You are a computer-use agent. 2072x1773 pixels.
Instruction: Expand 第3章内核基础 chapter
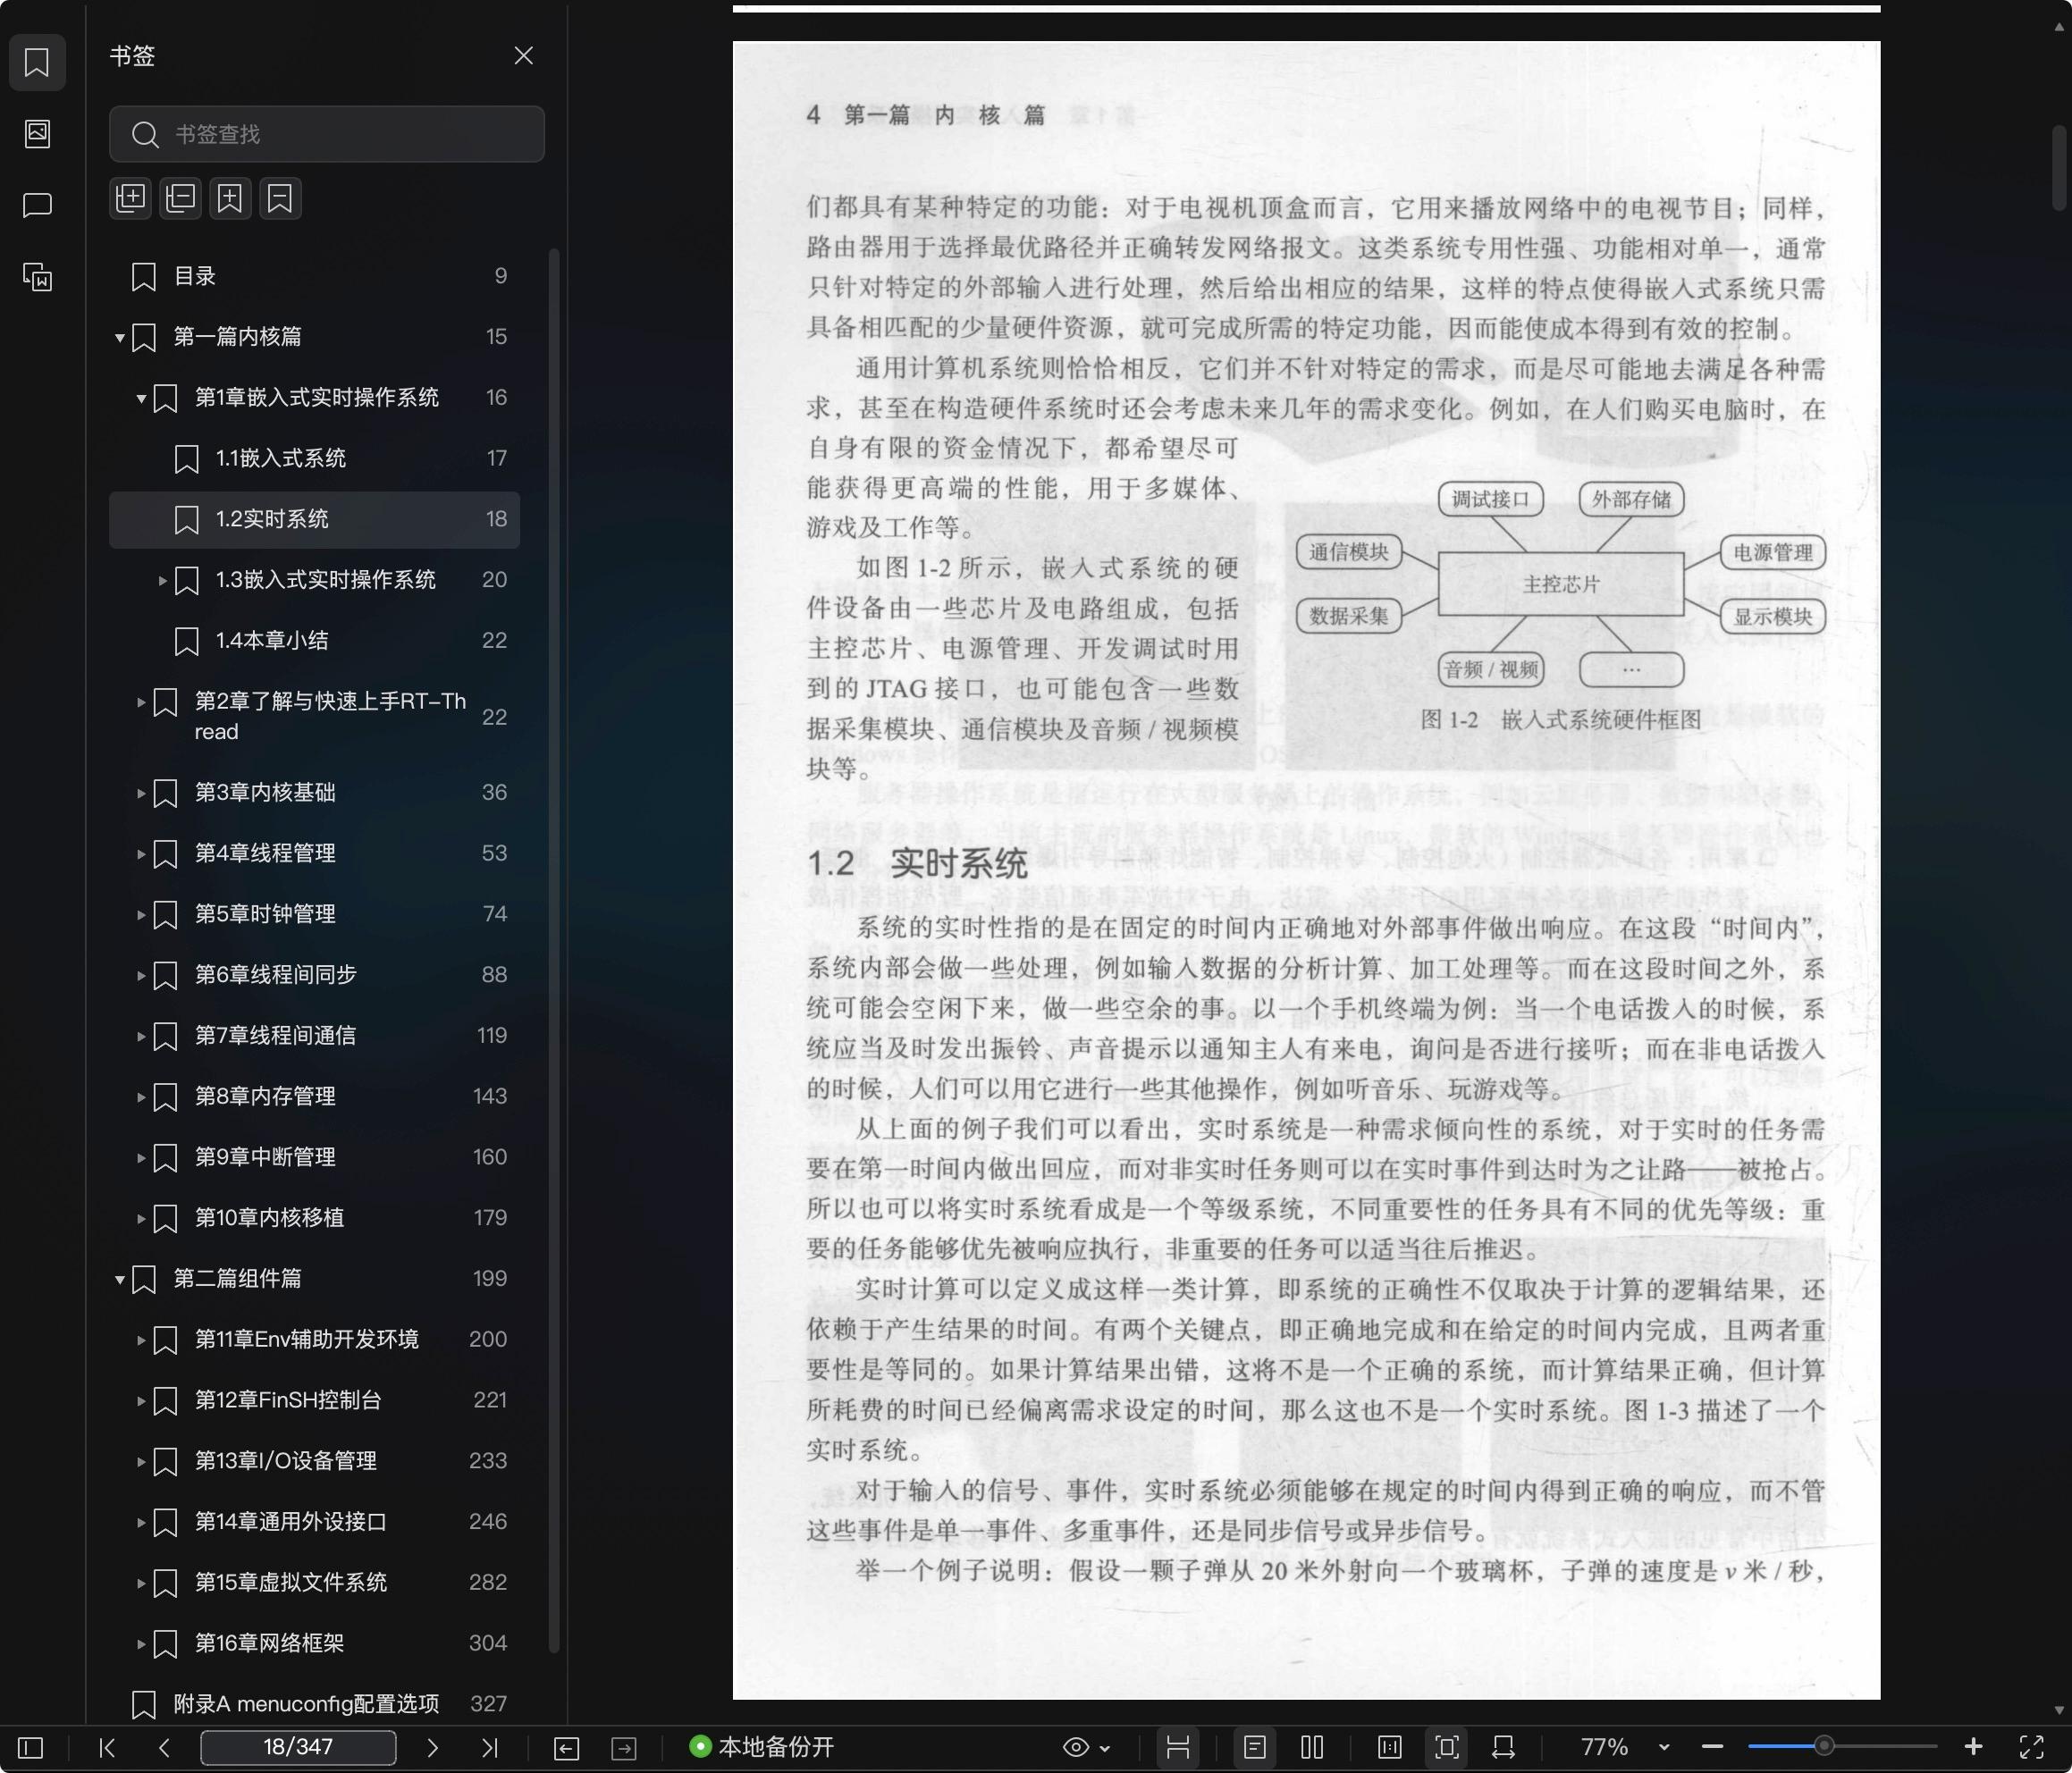coord(140,793)
